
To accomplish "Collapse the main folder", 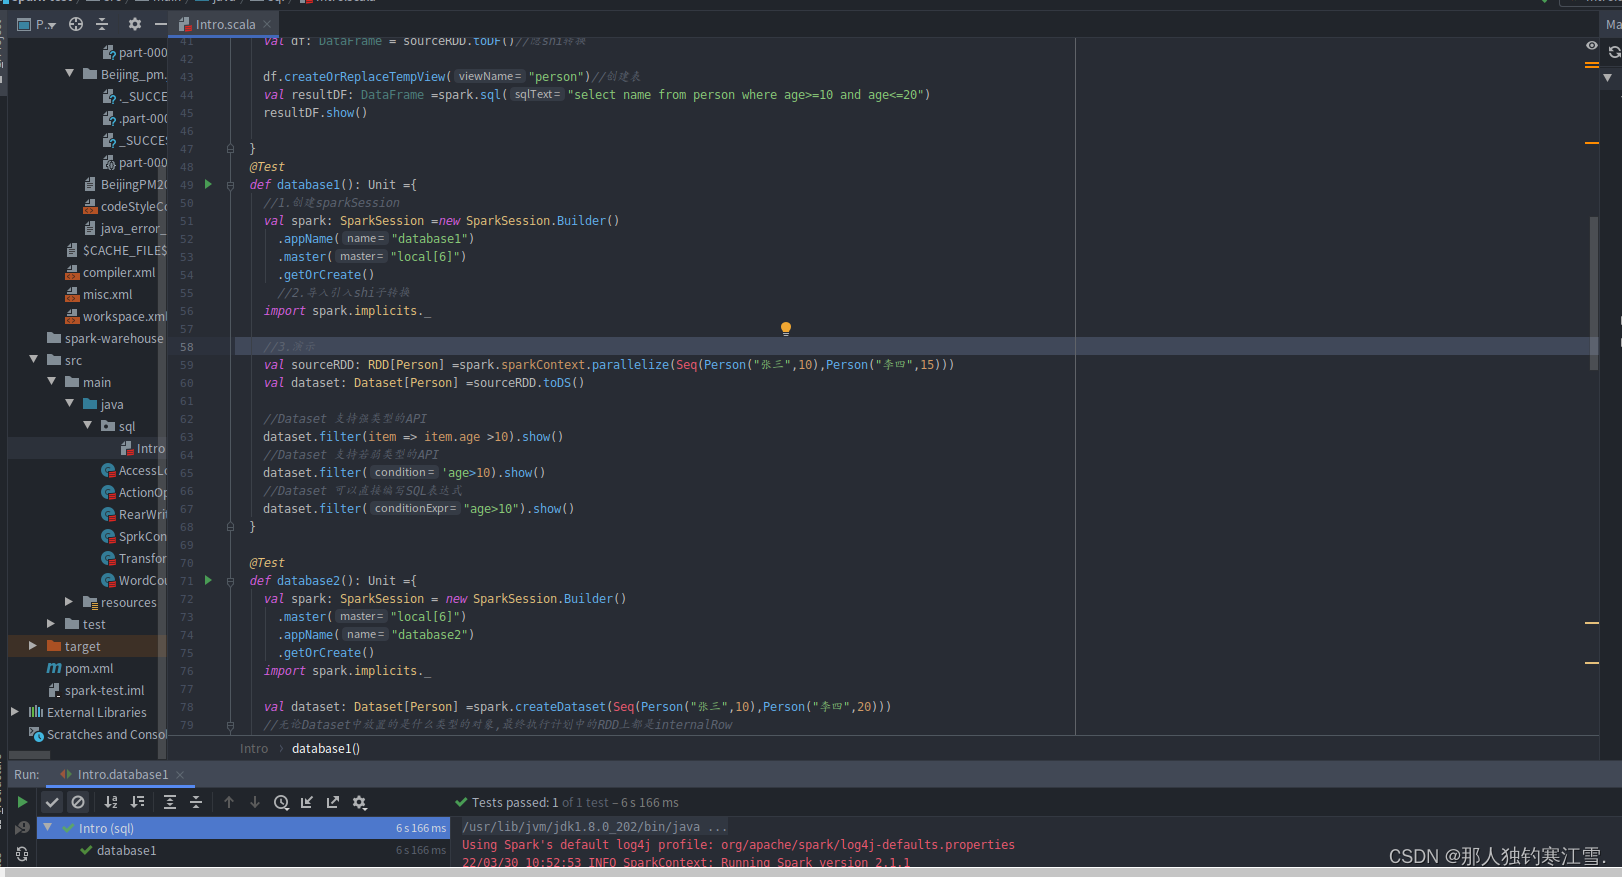I will click(x=51, y=381).
